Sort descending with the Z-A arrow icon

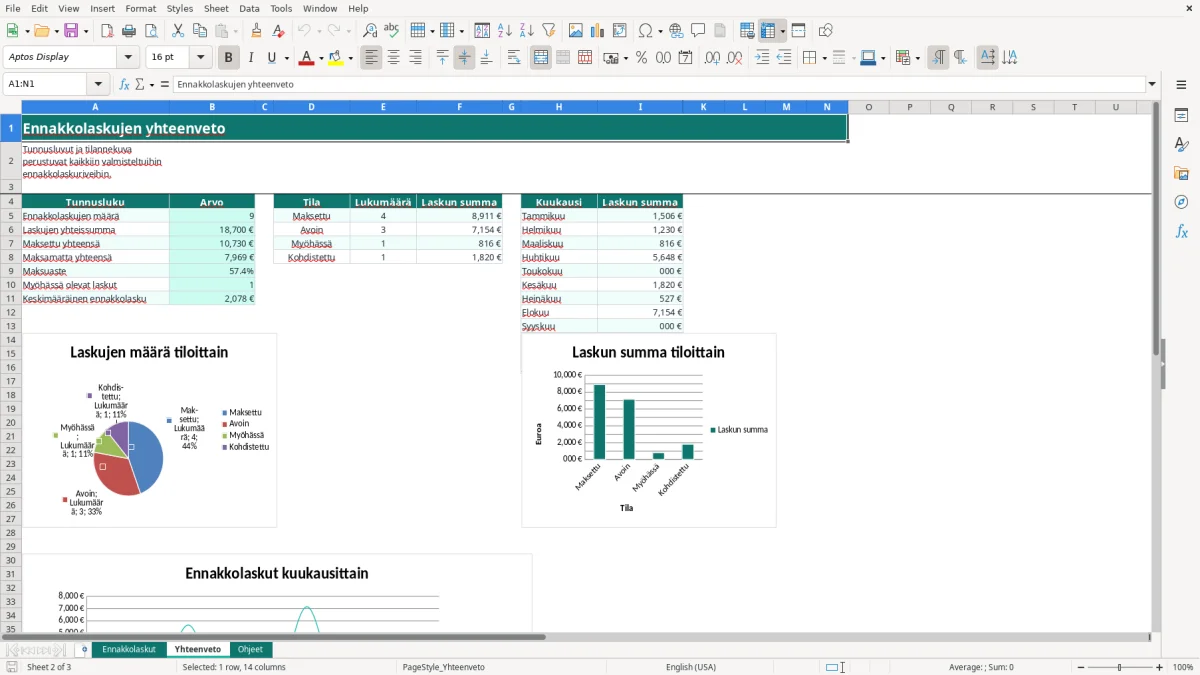point(527,31)
